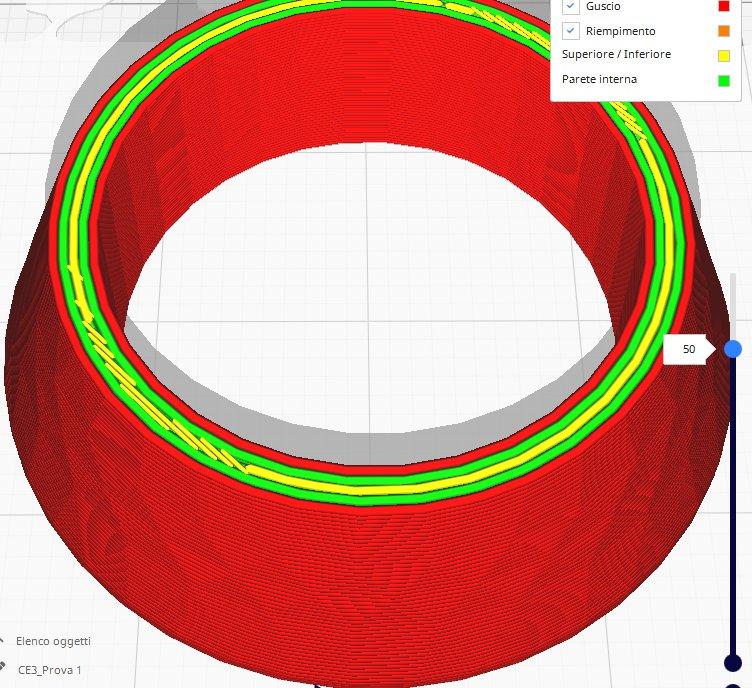The image size is (752, 688).
Task: Click the Riempimento legend label
Action: tap(620, 31)
